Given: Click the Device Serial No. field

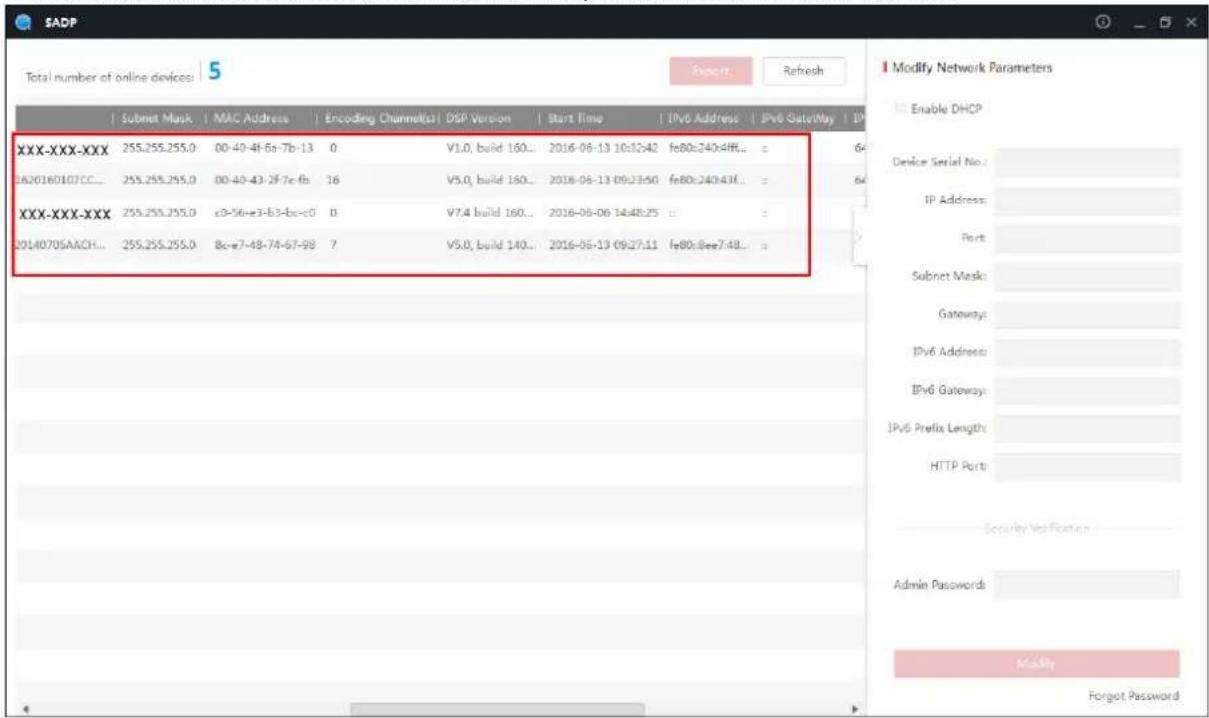Looking at the screenshot, I should click(x=1087, y=162).
